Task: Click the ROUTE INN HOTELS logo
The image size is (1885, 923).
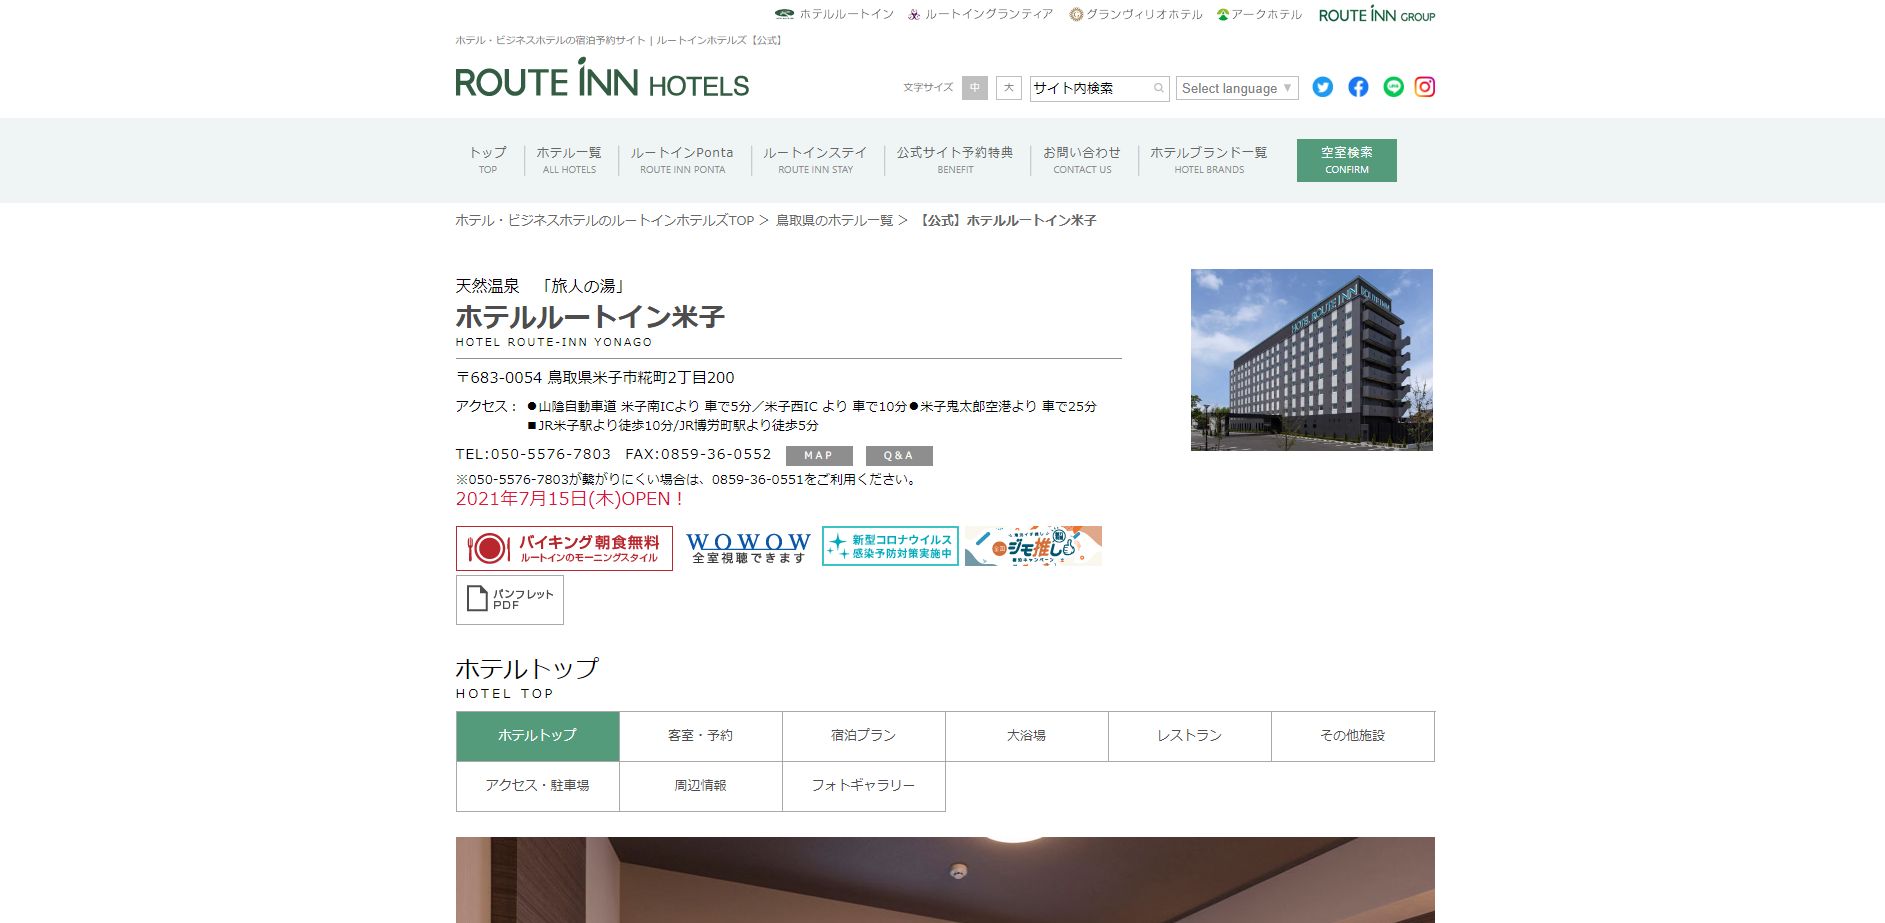Action: coord(602,78)
